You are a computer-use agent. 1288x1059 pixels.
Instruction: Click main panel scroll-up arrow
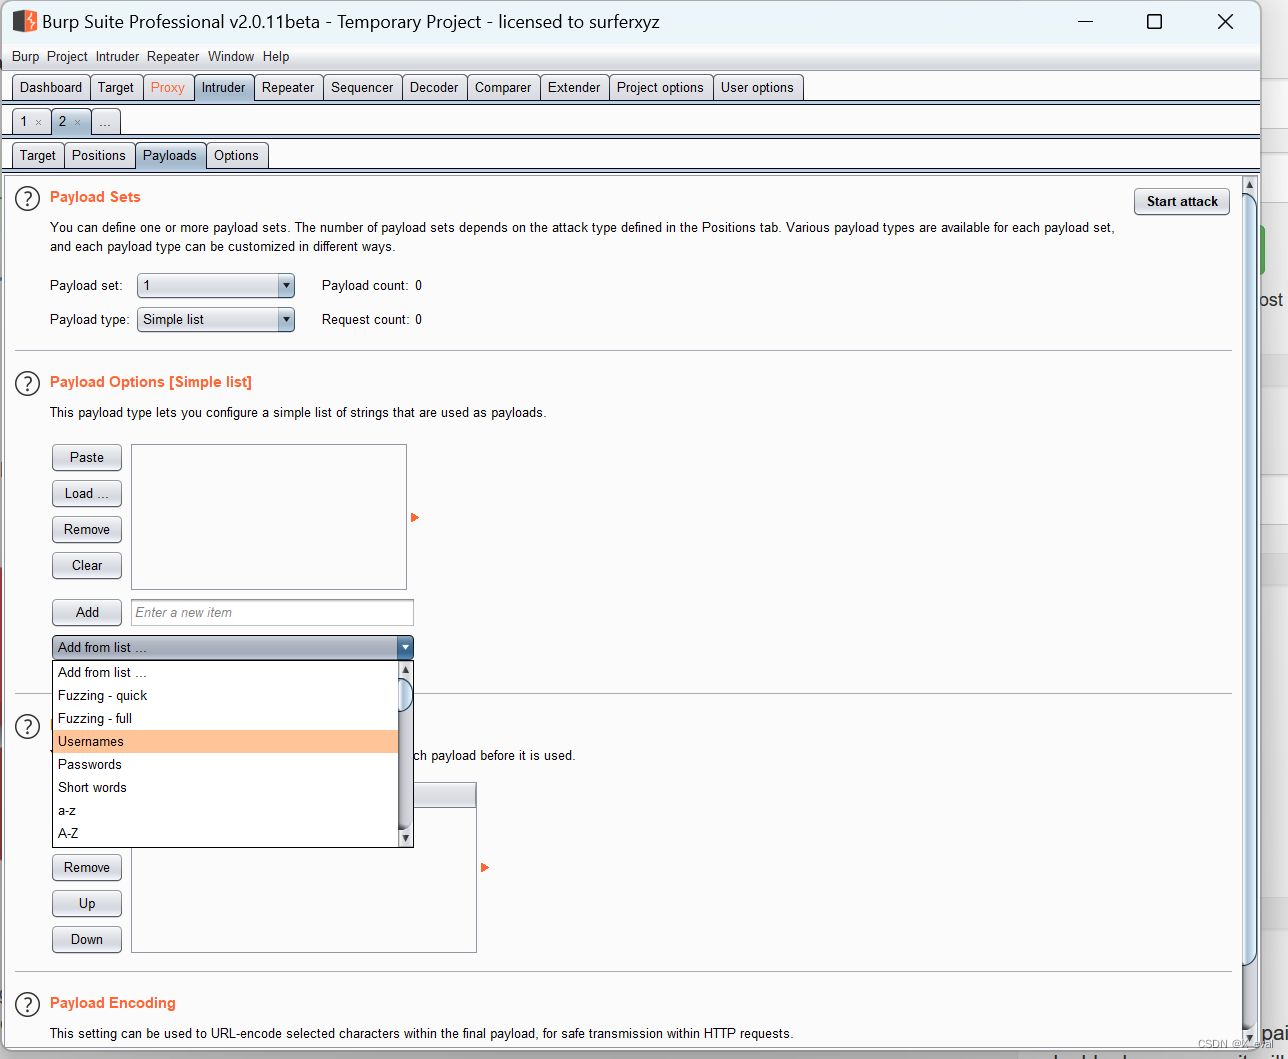(1249, 185)
